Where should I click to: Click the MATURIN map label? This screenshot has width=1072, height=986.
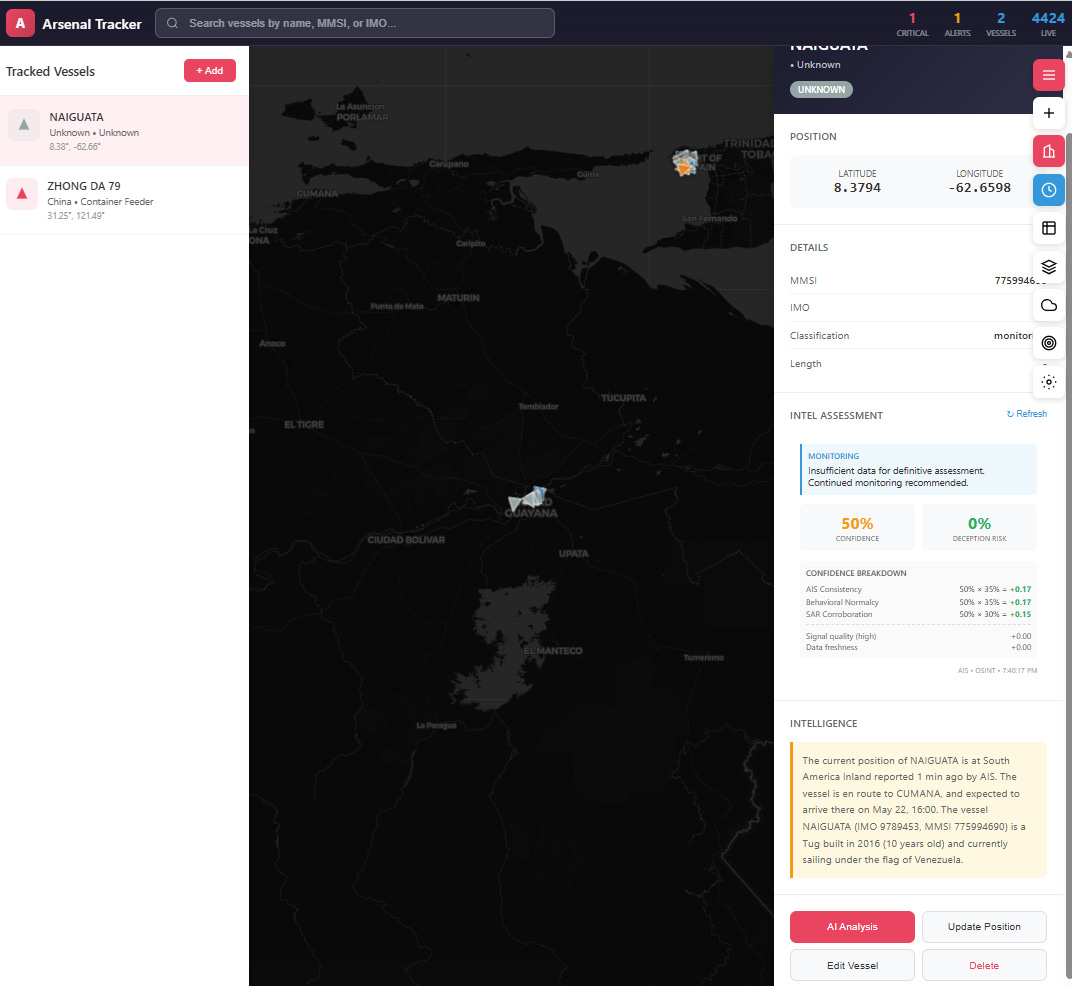click(458, 298)
